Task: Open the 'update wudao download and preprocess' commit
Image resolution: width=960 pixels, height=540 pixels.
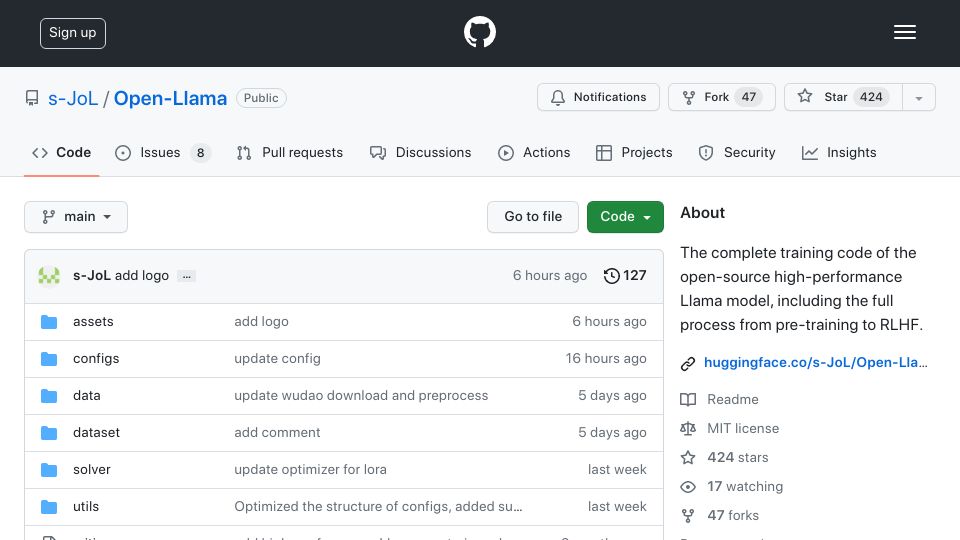Action: (x=361, y=396)
